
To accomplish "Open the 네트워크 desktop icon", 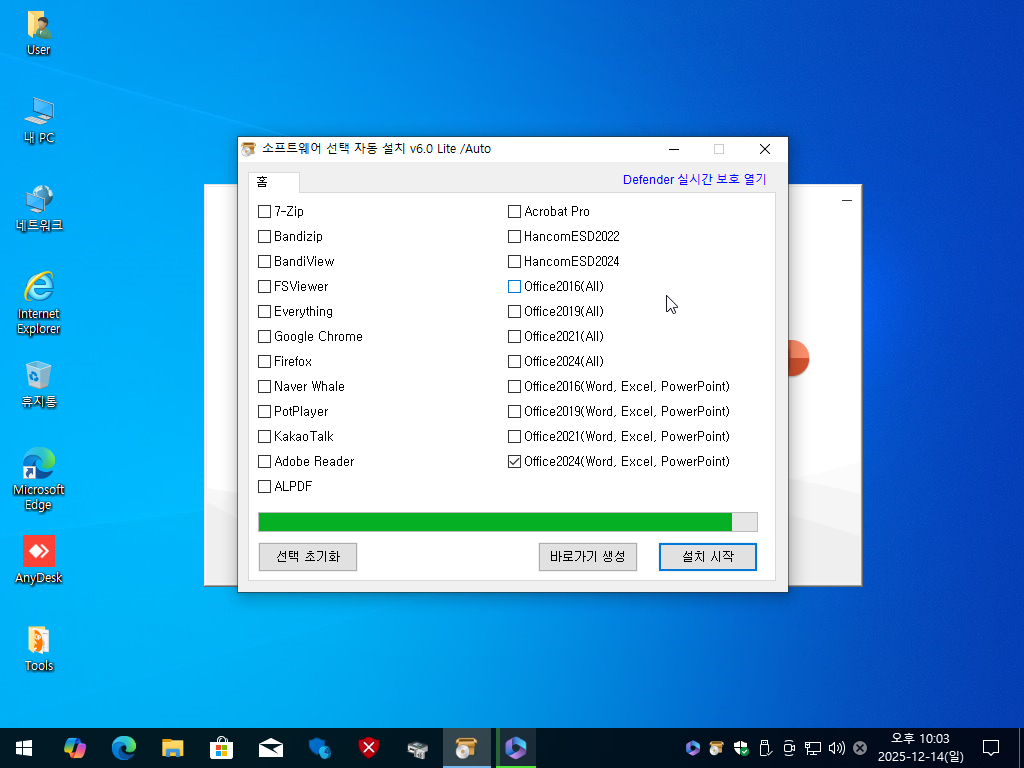I will click(39, 208).
